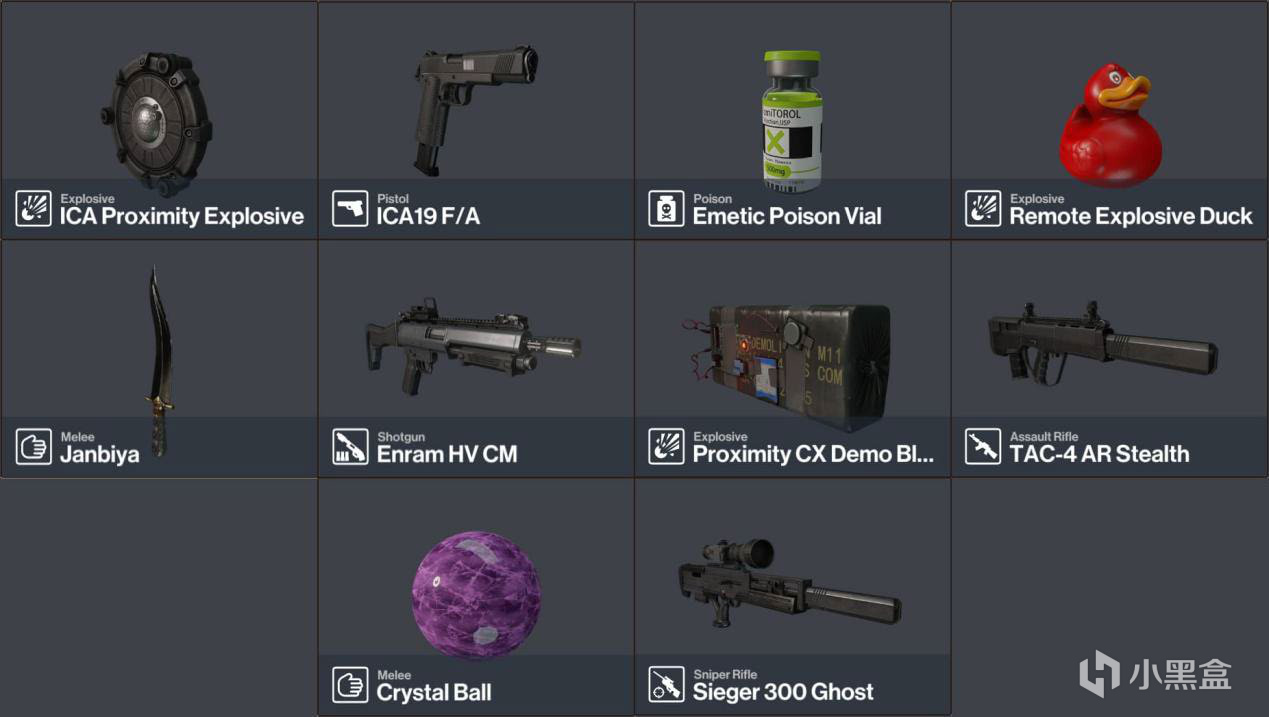Click the ICA19 F/A item name
1269x717 pixels.
[x=428, y=216]
